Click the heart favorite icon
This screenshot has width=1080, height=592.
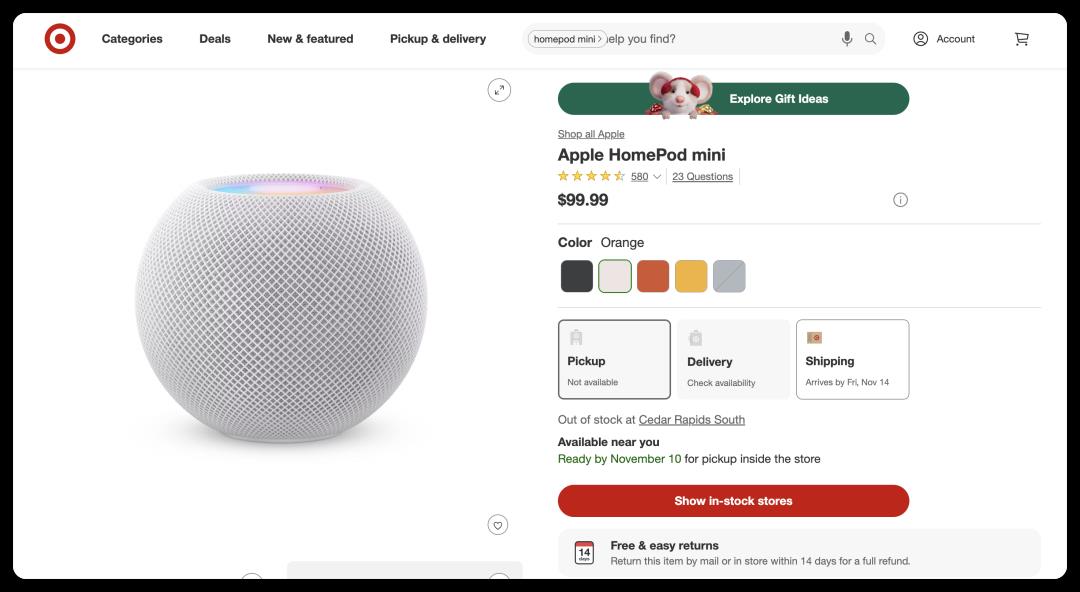pyautogui.click(x=498, y=525)
